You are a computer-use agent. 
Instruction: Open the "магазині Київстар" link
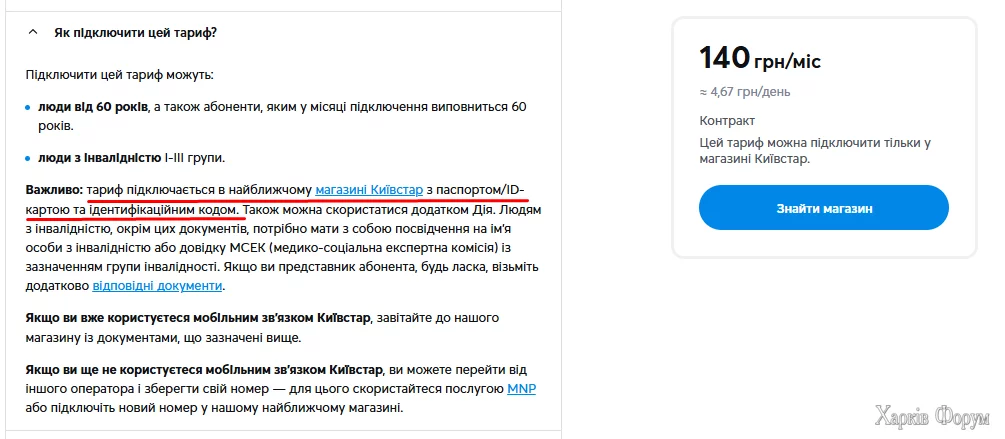(x=369, y=189)
